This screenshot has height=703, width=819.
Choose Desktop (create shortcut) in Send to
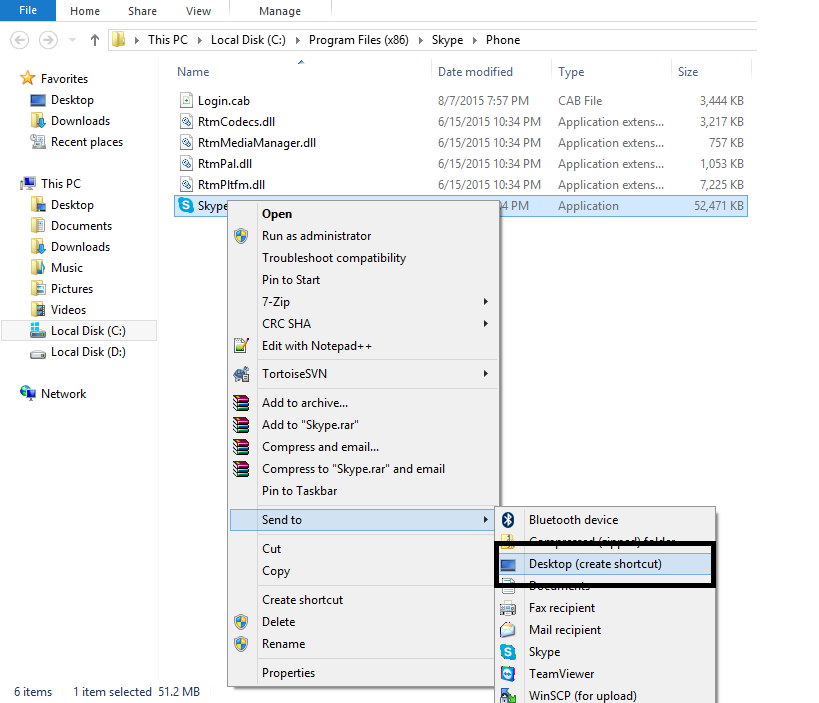click(x=604, y=564)
